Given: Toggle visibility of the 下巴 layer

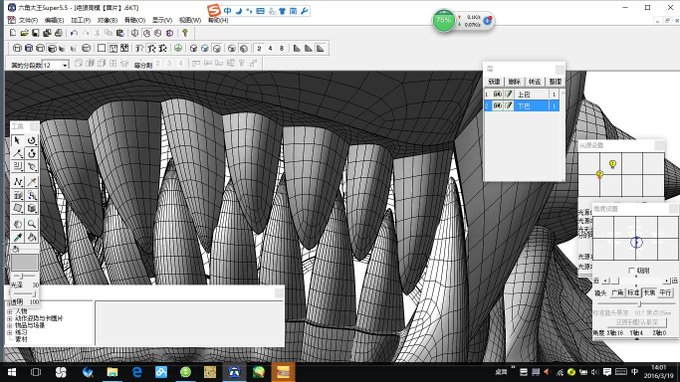Looking at the screenshot, I should point(497,105).
